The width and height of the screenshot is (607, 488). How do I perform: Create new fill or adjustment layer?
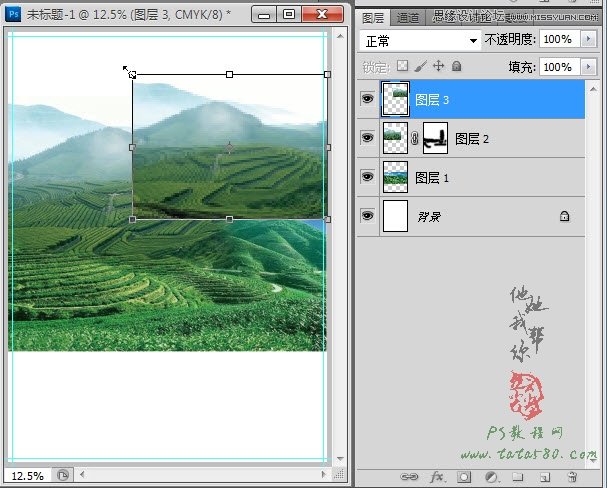coord(491,477)
